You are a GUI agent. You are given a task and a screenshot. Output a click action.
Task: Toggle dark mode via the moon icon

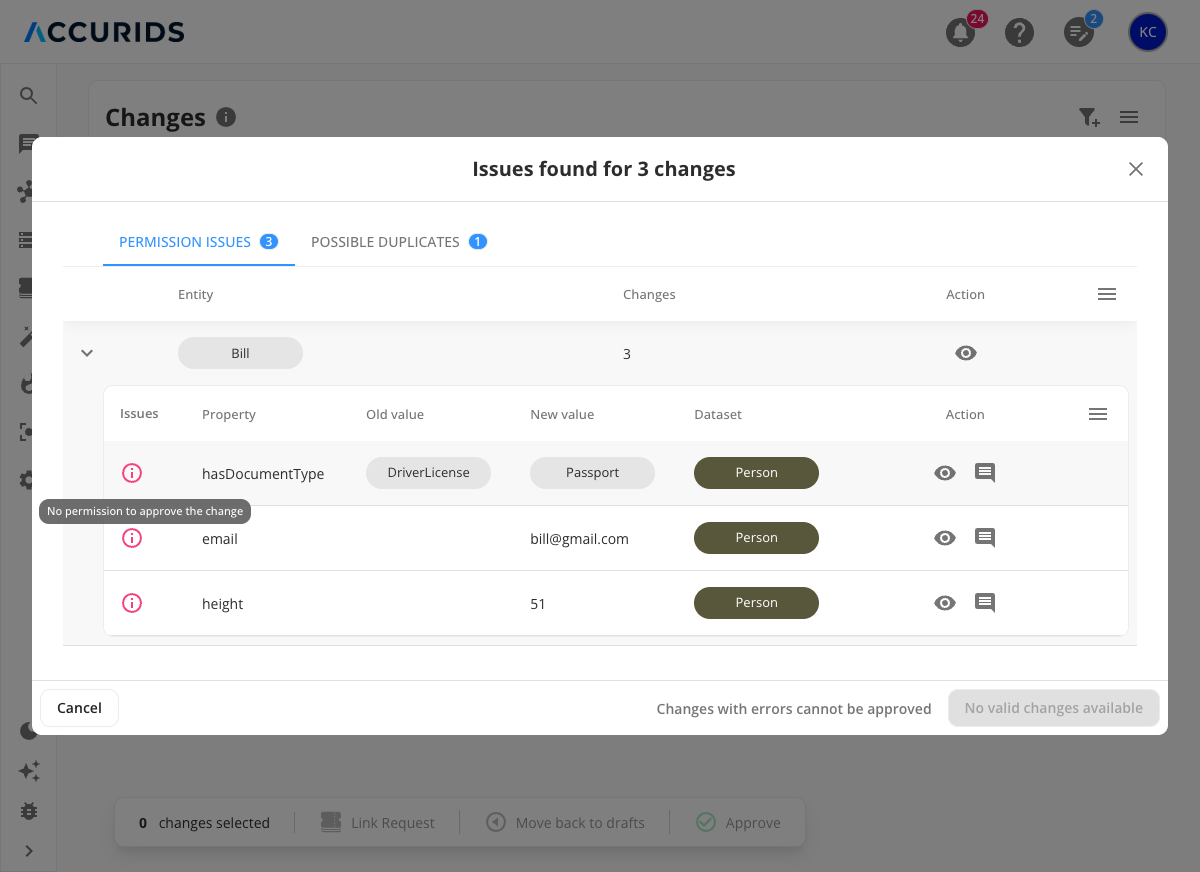(29, 730)
